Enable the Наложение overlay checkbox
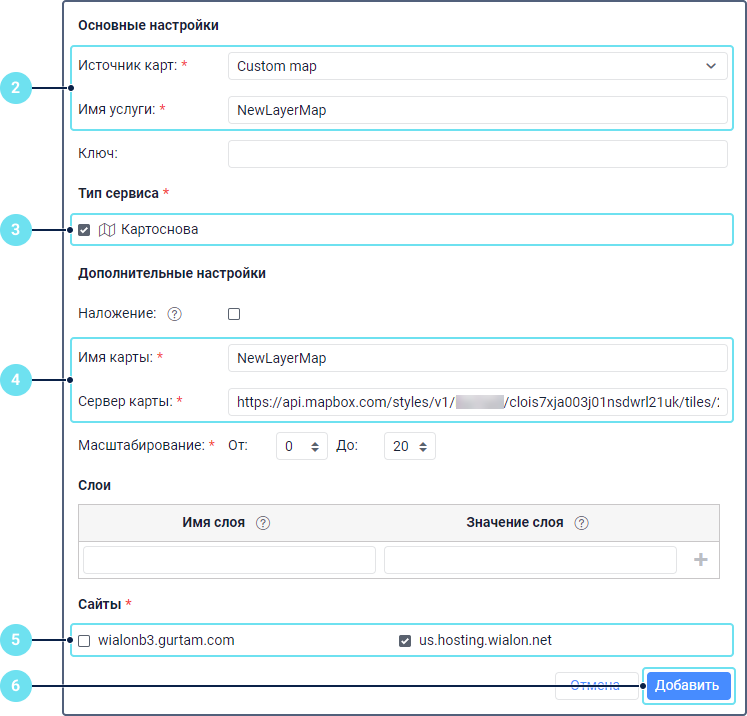 (234, 314)
